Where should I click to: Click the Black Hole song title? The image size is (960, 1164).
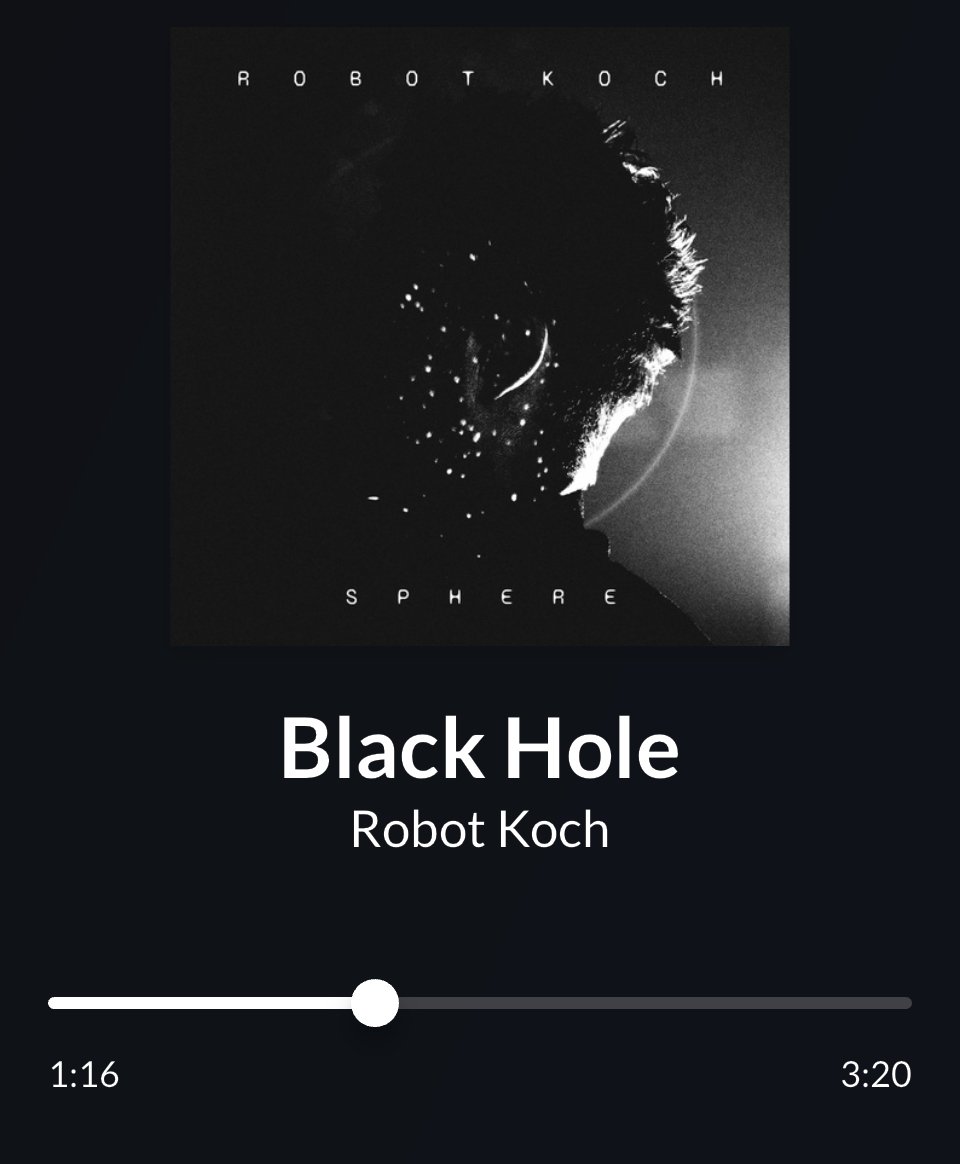point(480,748)
